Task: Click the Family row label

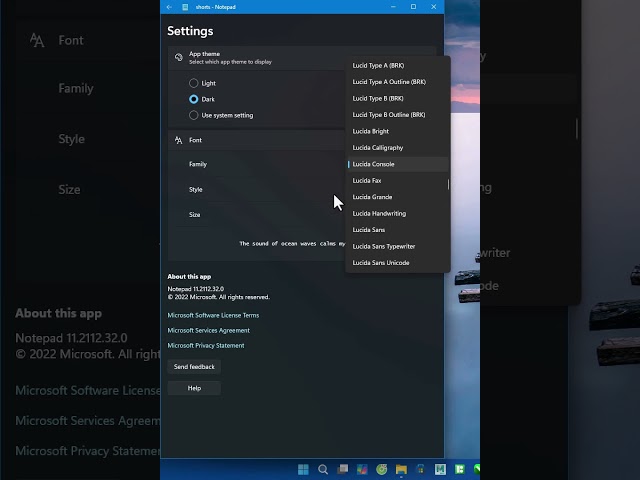Action: click(198, 164)
